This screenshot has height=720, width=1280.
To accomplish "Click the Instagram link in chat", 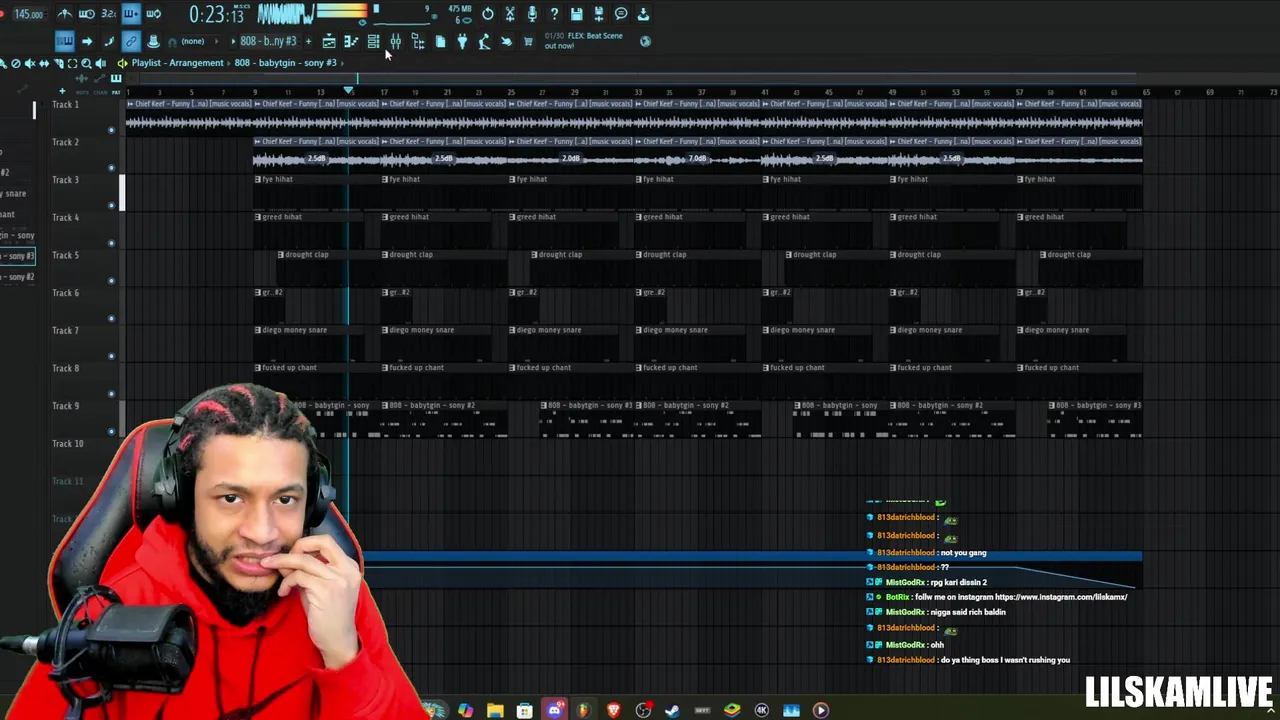I will coord(1061,597).
